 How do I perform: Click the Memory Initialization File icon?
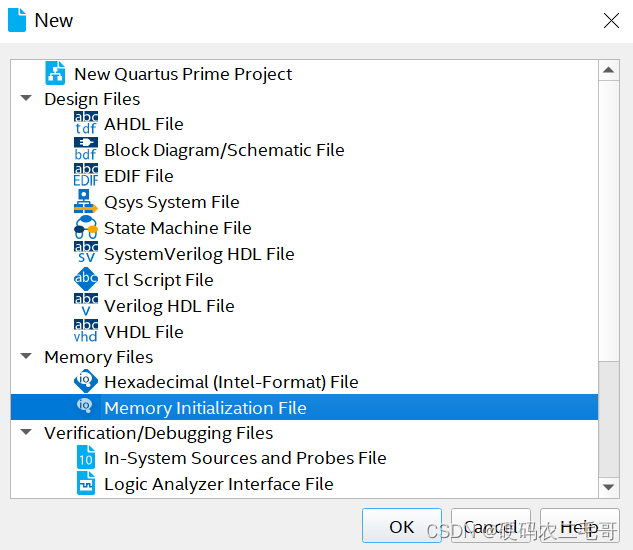(85, 405)
